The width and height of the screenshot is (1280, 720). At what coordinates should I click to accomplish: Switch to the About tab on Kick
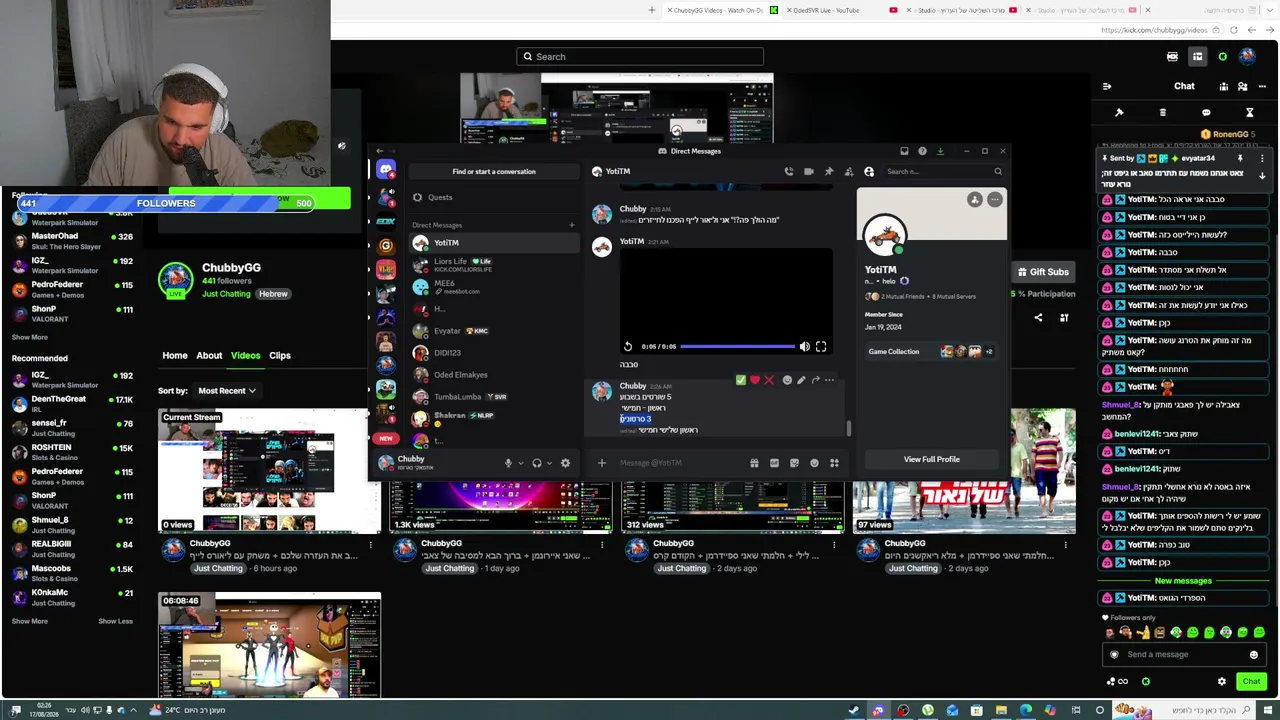[209, 356]
